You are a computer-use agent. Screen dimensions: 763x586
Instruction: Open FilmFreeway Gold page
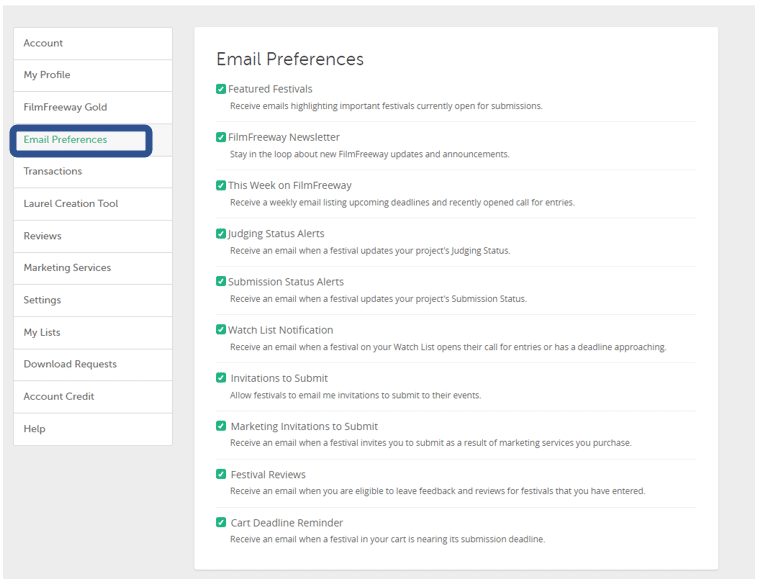pyautogui.click(x=93, y=108)
